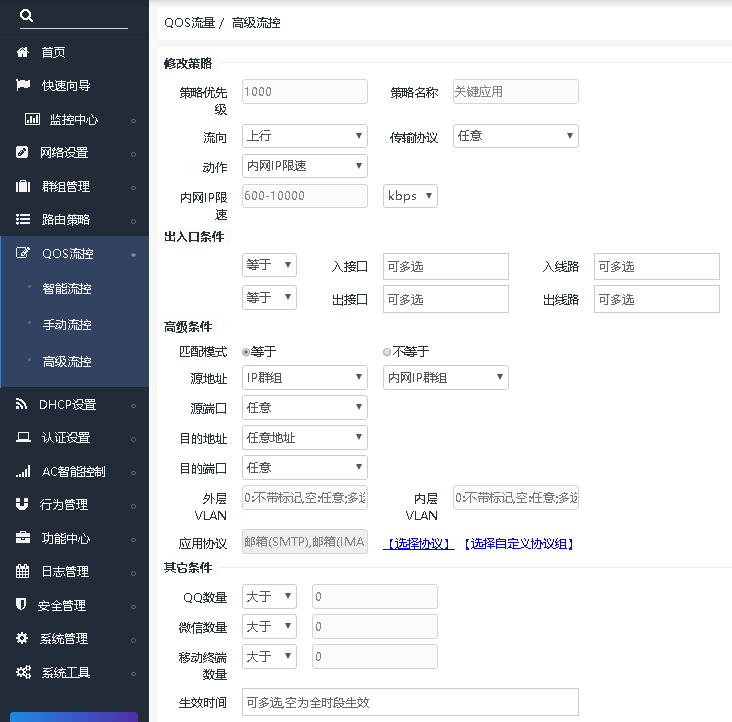This screenshot has height=722, width=732.
Task: Click the QOS流量 breadcrumb
Action: point(190,22)
